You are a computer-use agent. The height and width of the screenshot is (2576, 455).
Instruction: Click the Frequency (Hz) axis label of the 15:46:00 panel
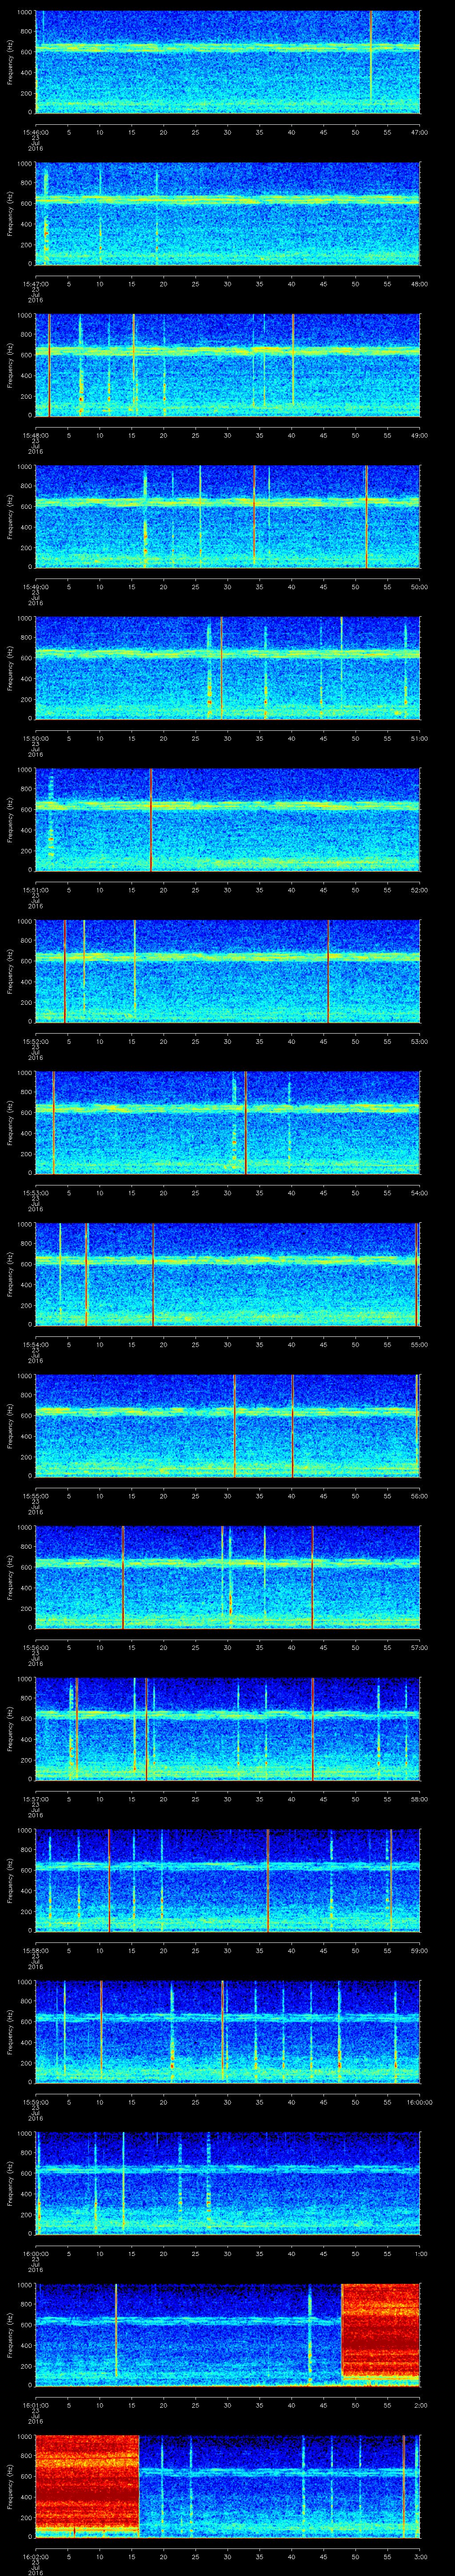(10, 62)
